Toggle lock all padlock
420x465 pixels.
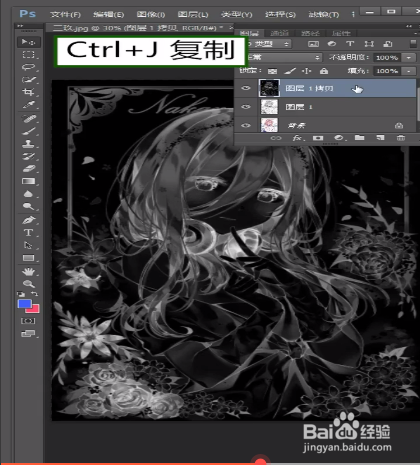(324, 71)
